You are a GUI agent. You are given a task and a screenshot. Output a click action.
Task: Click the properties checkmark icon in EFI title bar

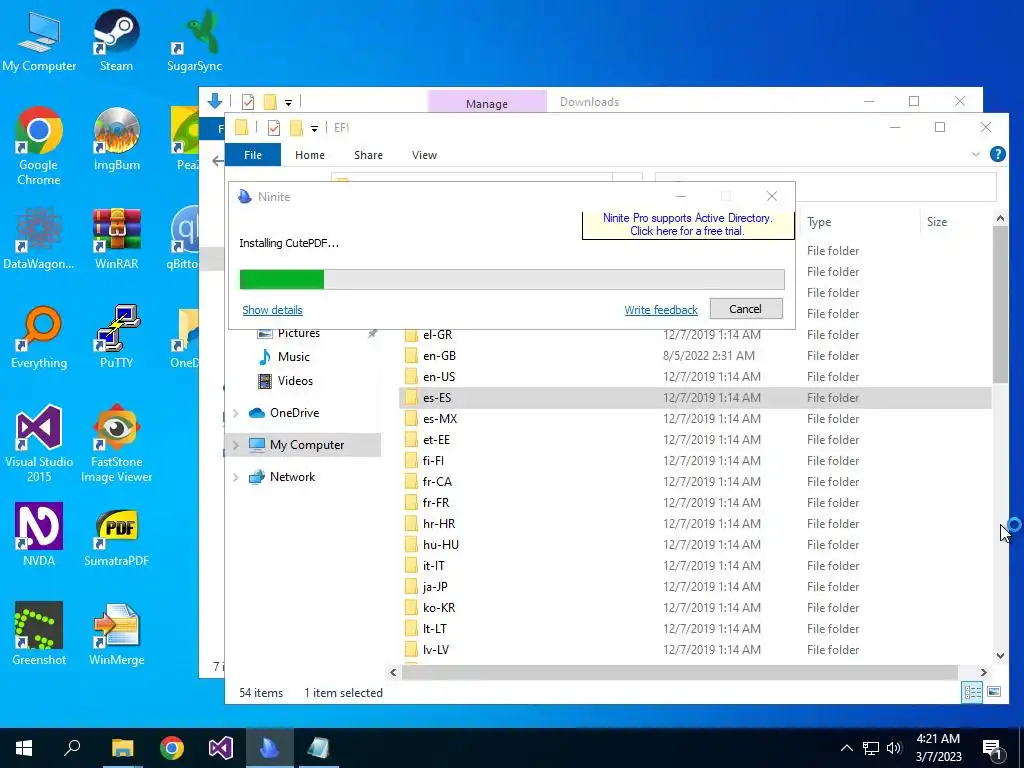tap(274, 127)
